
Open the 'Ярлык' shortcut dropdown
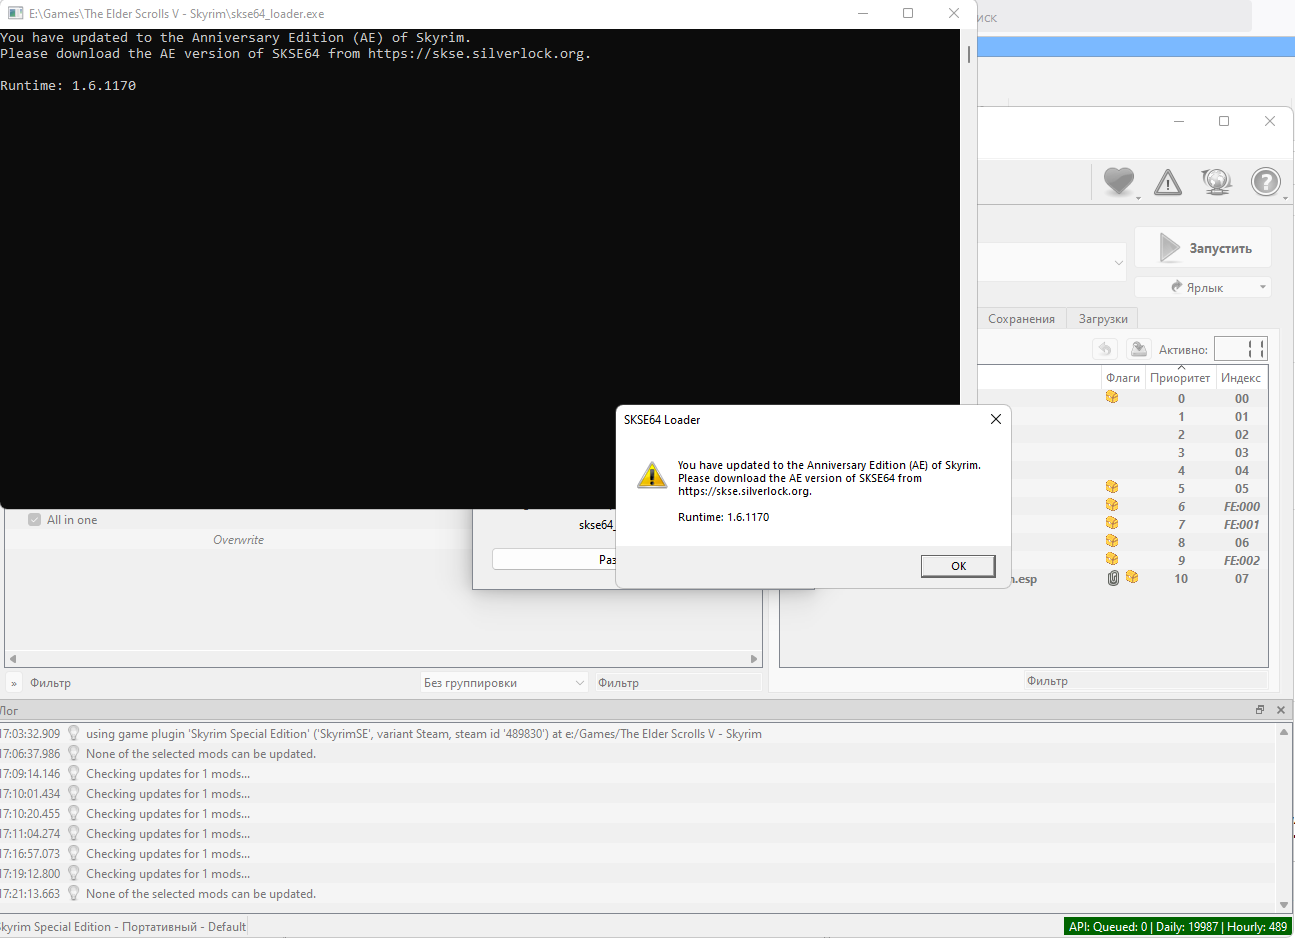1203,287
